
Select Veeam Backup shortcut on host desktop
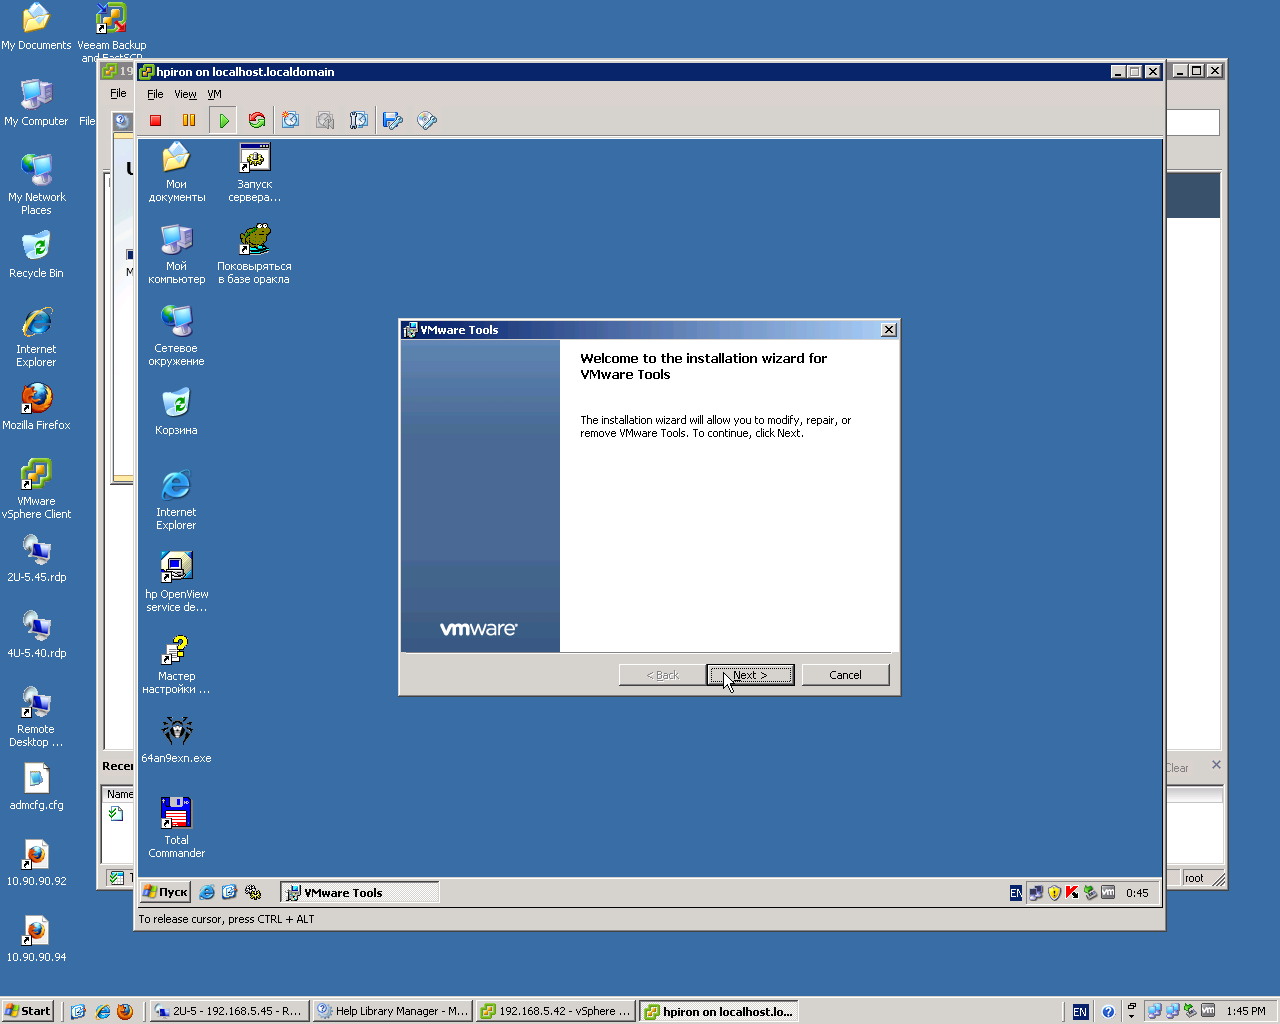tap(112, 33)
